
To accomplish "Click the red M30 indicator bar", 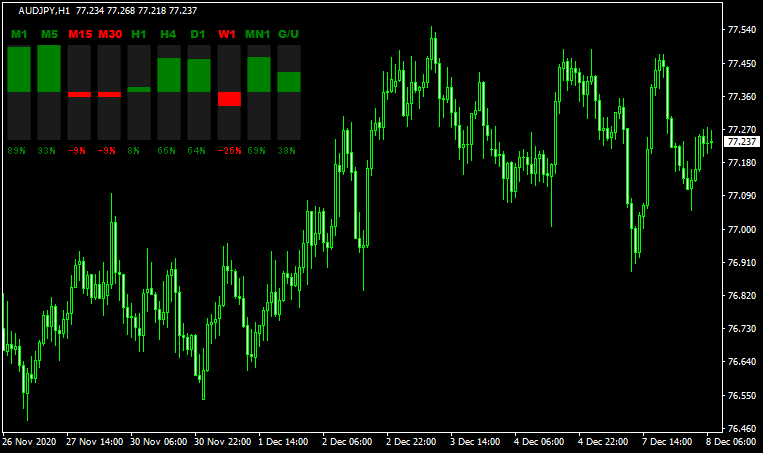I will pos(109,94).
